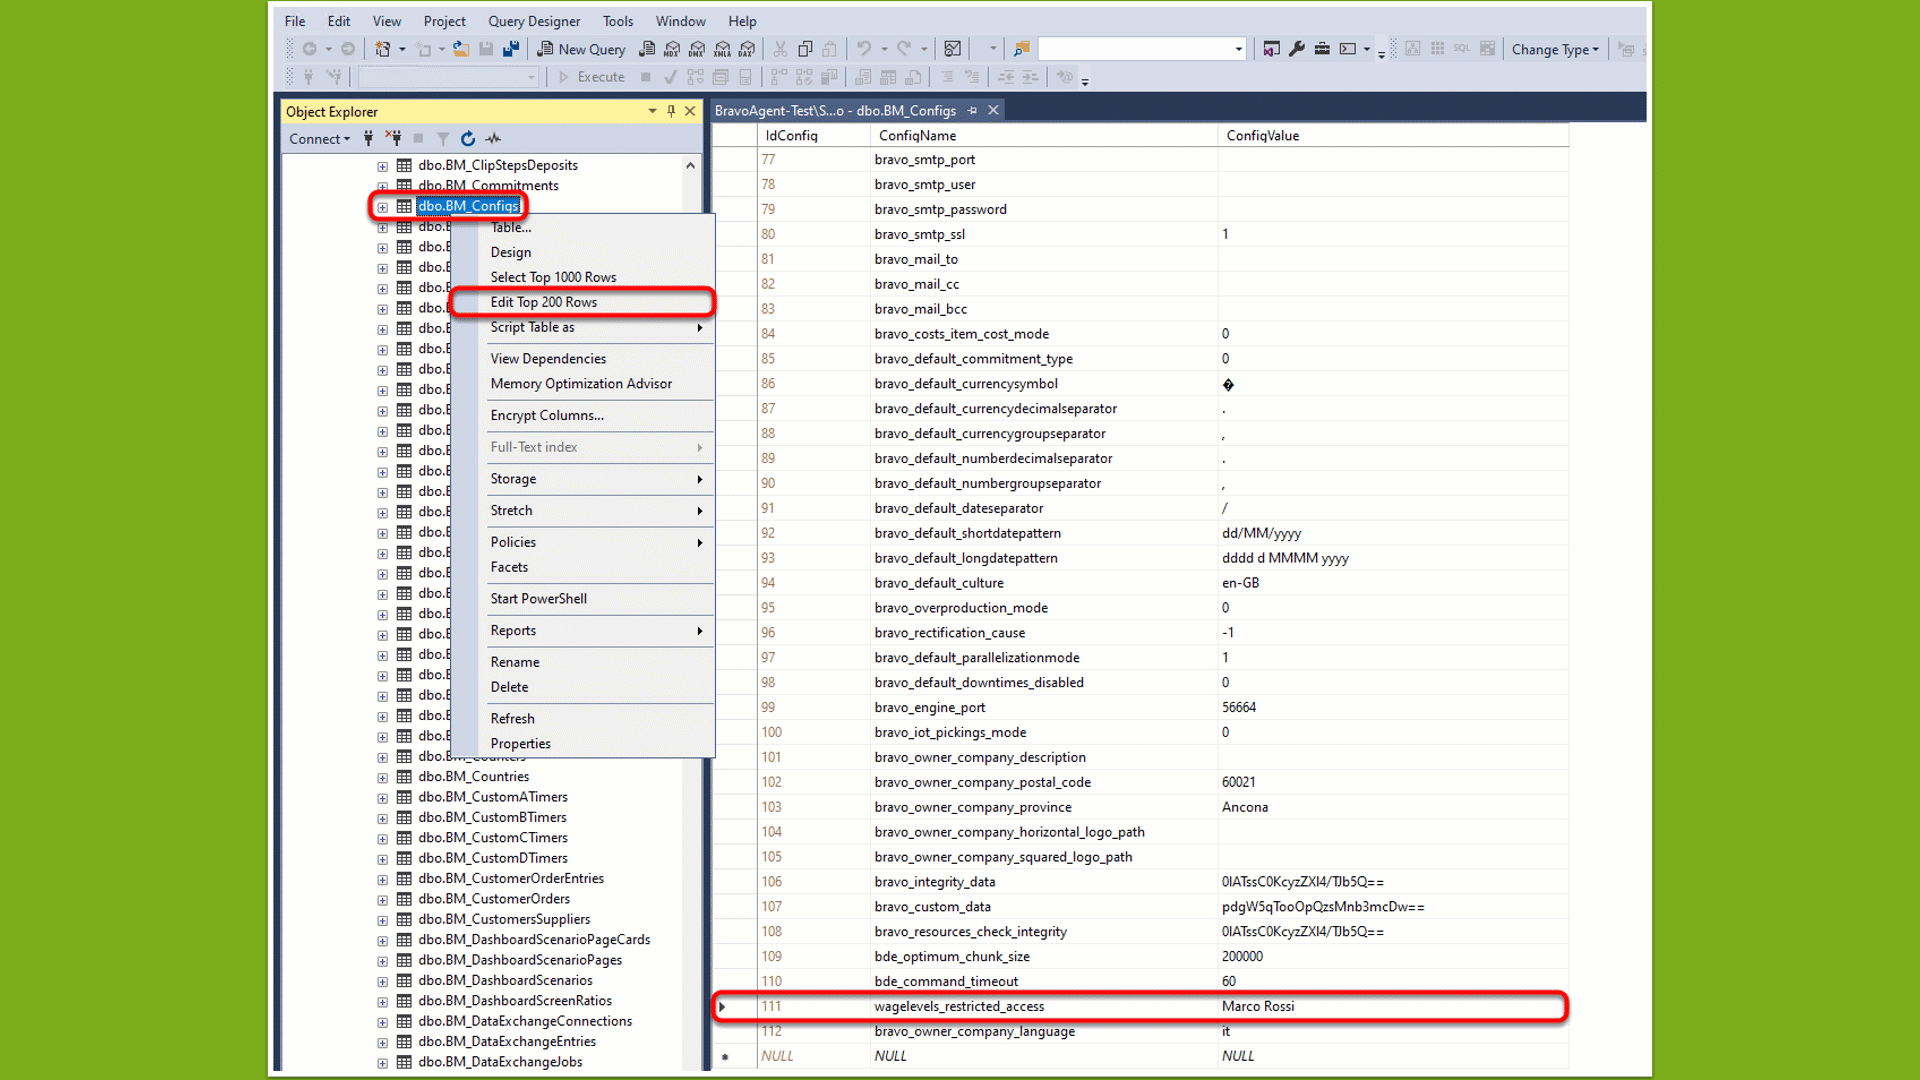This screenshot has height=1080, width=1920.
Task: Open the Tools menu
Action: click(618, 21)
